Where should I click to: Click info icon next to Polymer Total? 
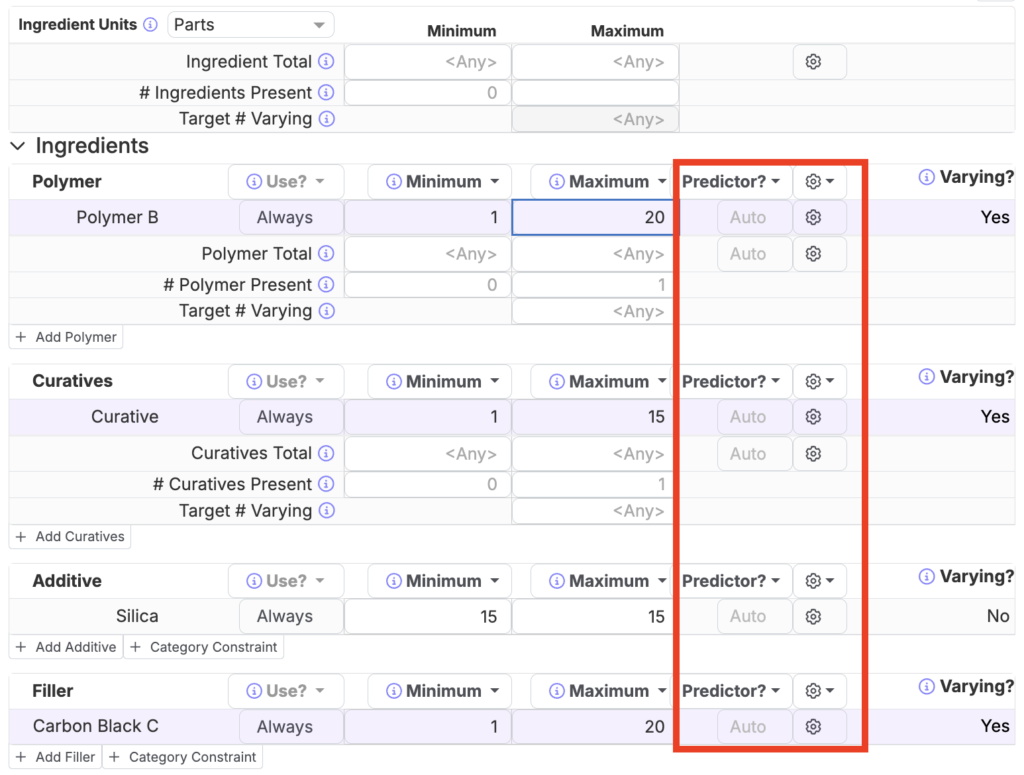tap(326, 254)
